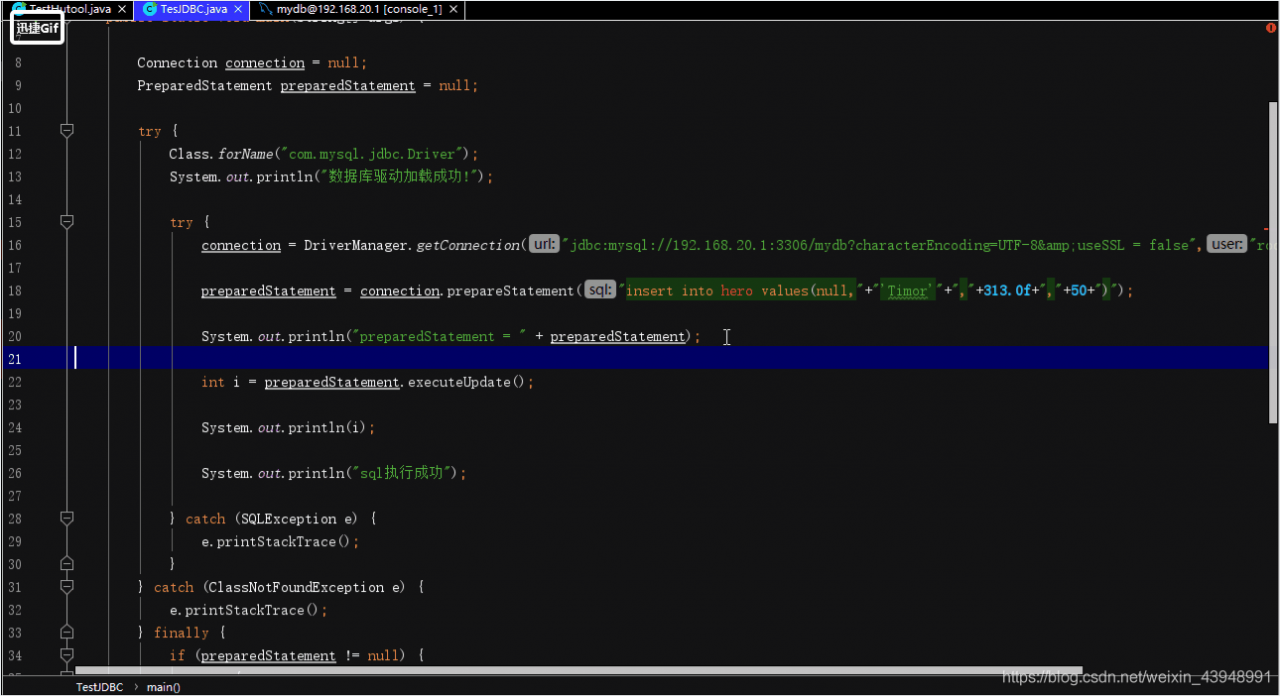Close the TestHutool.java tab
The width and height of the screenshot is (1280, 696).
(x=121, y=9)
